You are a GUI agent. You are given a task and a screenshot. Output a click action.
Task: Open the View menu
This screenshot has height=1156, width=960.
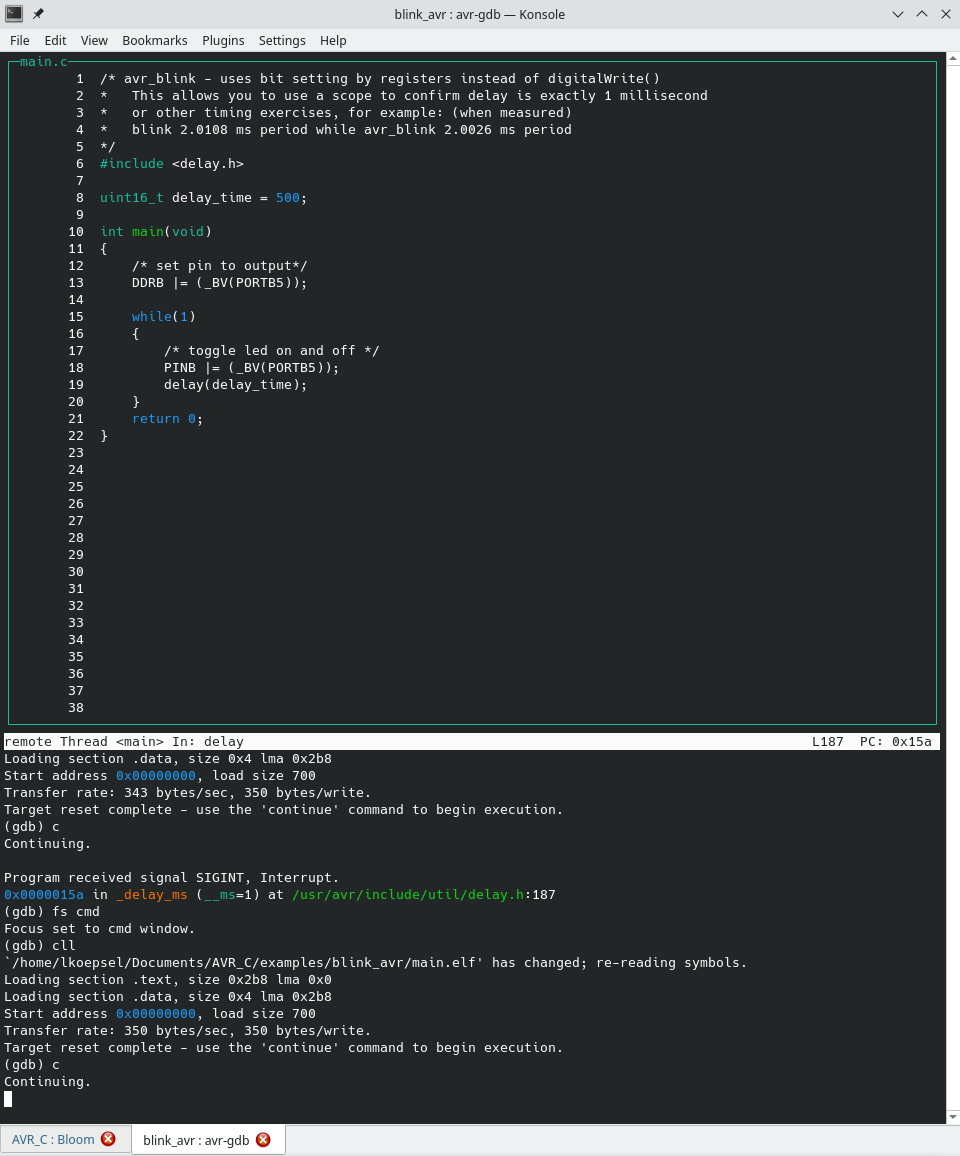pos(94,41)
